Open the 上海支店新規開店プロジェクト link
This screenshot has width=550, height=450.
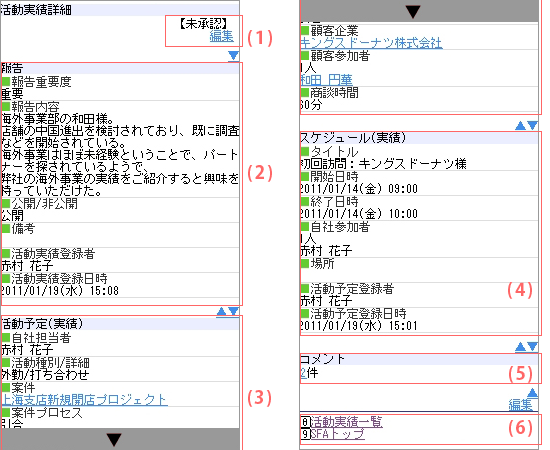coord(84,400)
